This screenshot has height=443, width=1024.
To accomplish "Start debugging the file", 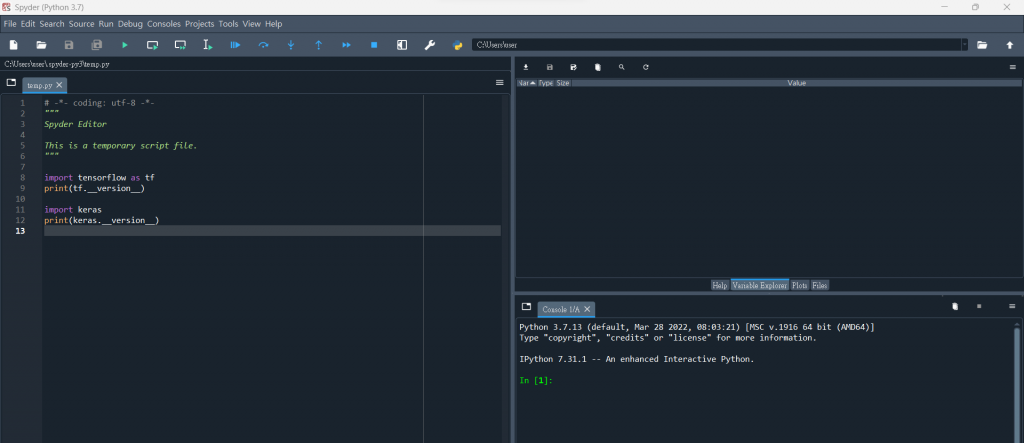I will coord(236,45).
